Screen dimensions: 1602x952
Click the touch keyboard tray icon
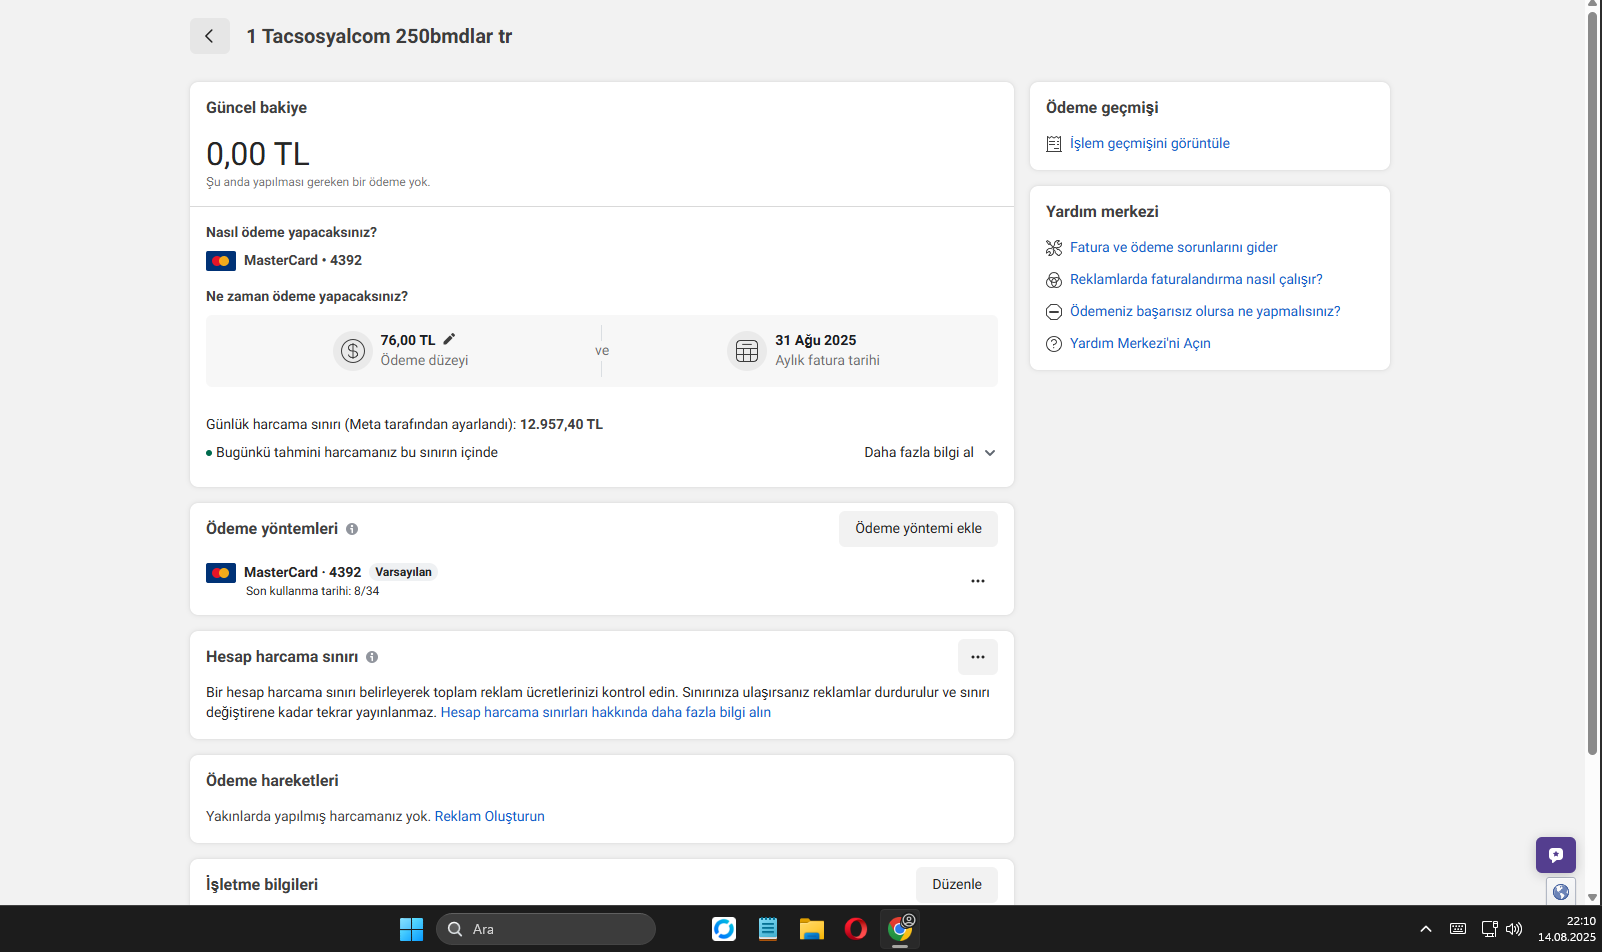(1458, 929)
